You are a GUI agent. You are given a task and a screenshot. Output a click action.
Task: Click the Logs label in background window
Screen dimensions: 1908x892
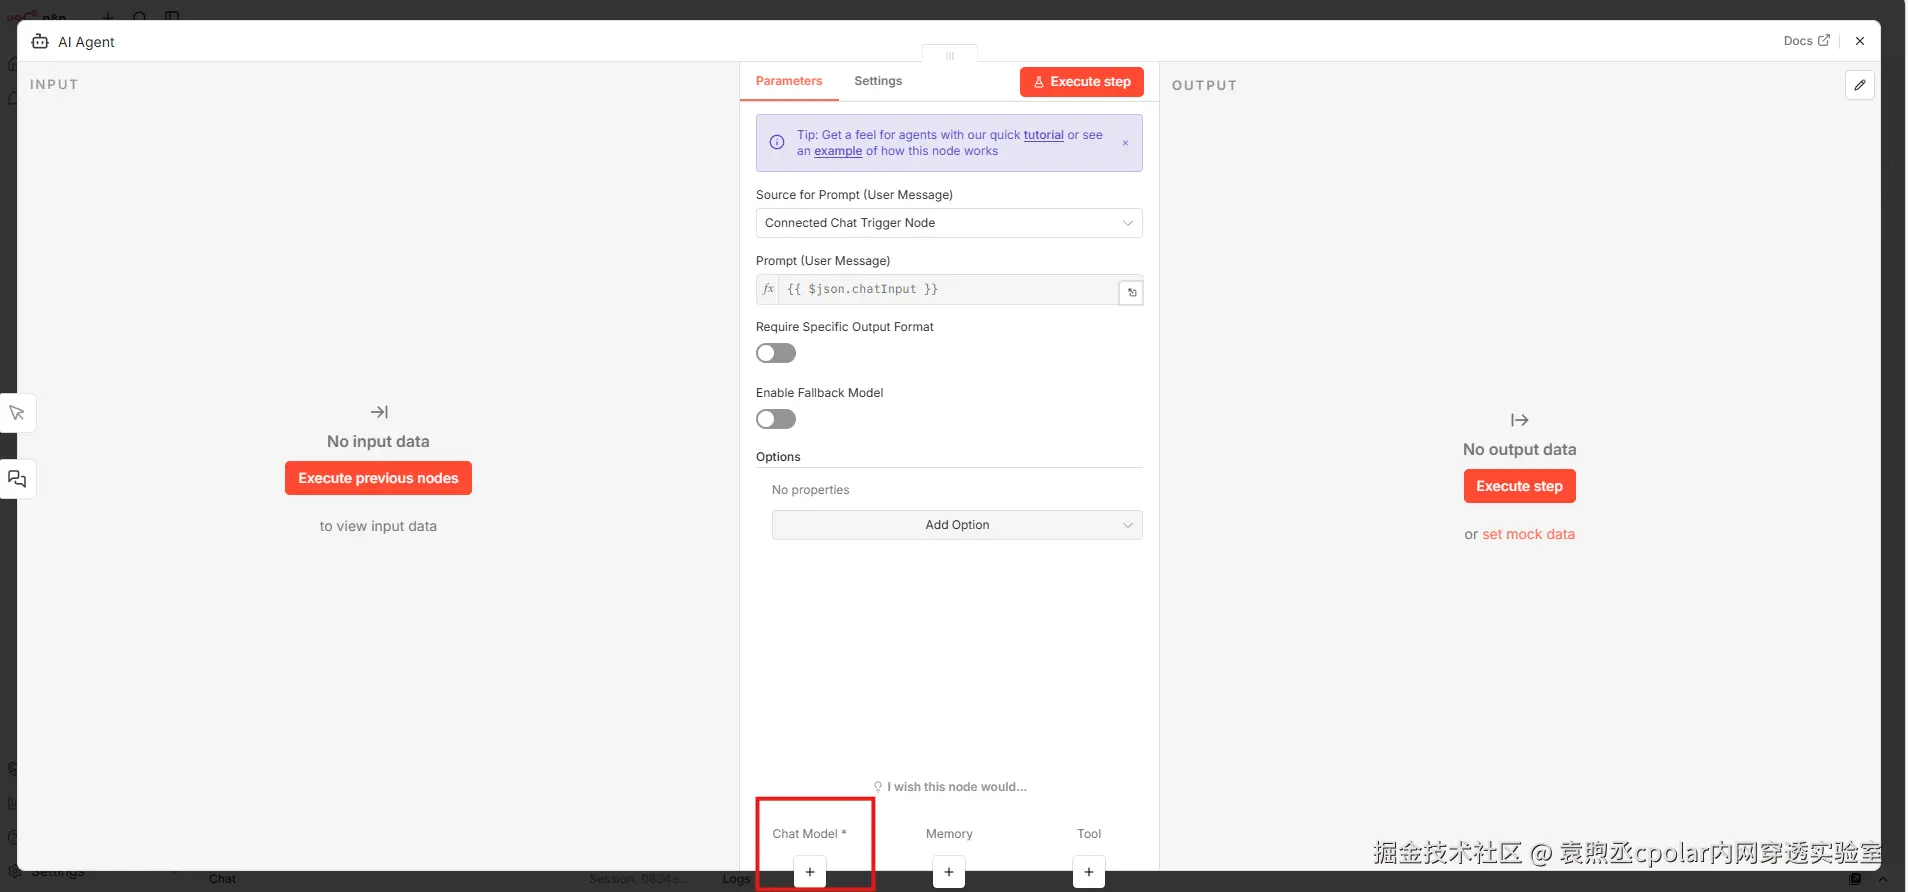tap(736, 879)
